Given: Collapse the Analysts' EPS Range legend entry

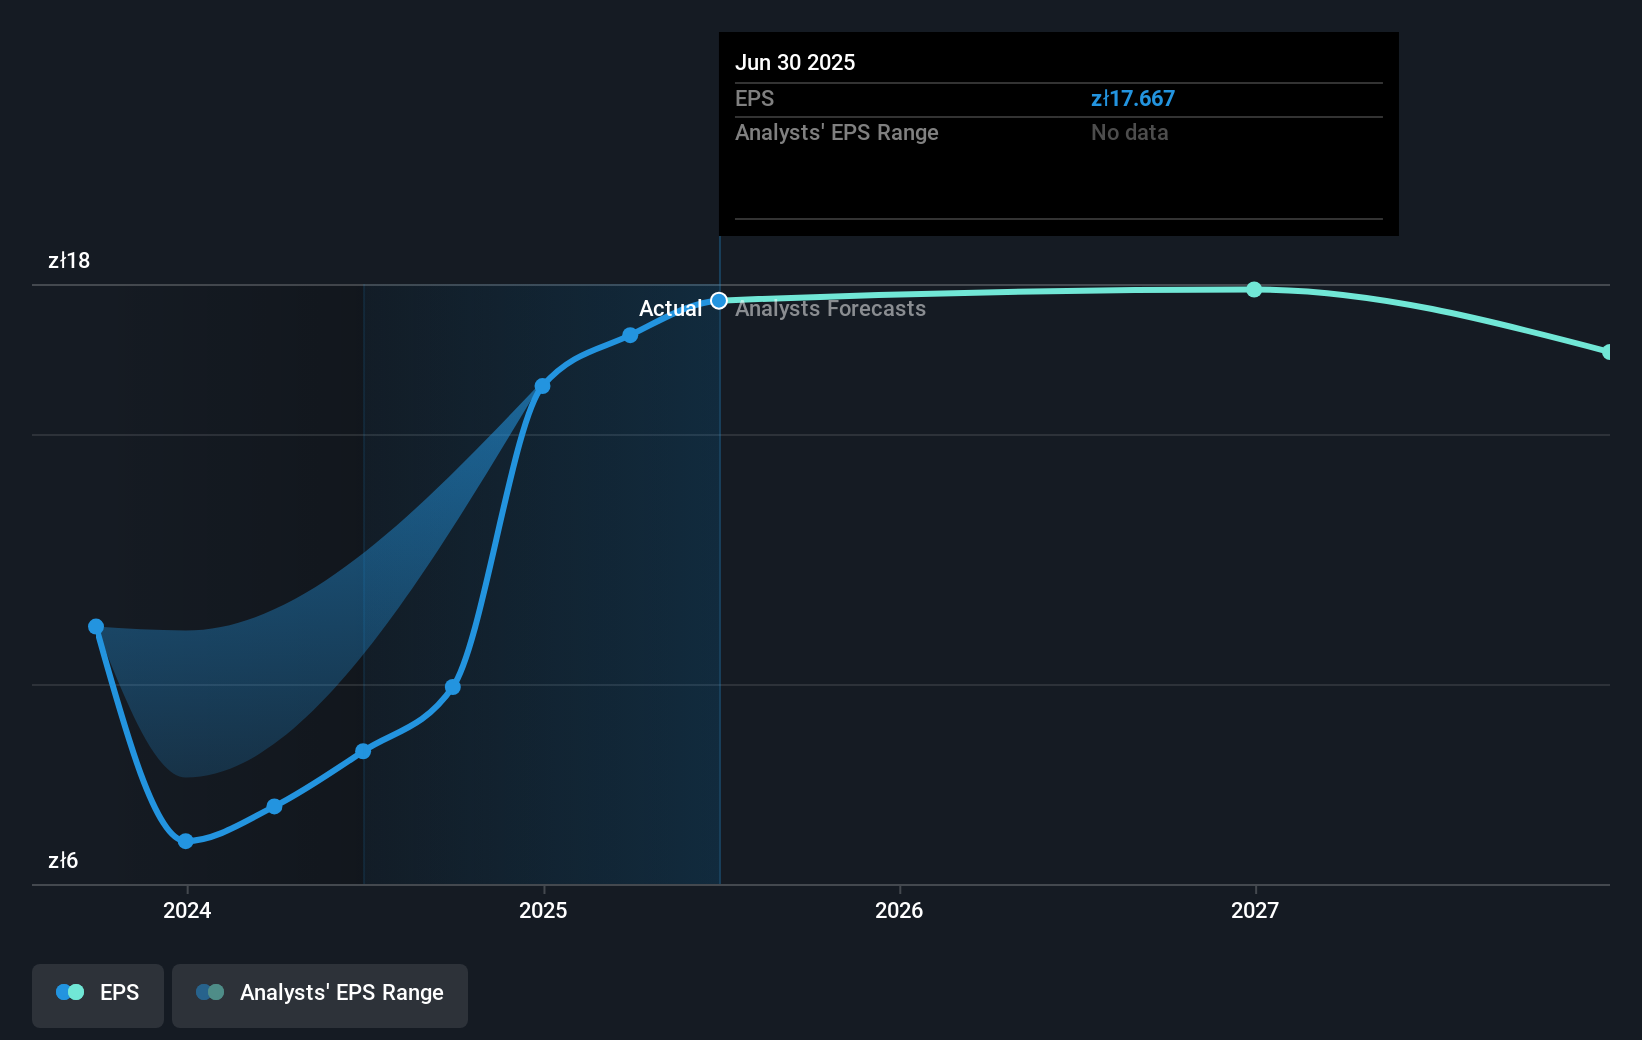Looking at the screenshot, I should (320, 994).
